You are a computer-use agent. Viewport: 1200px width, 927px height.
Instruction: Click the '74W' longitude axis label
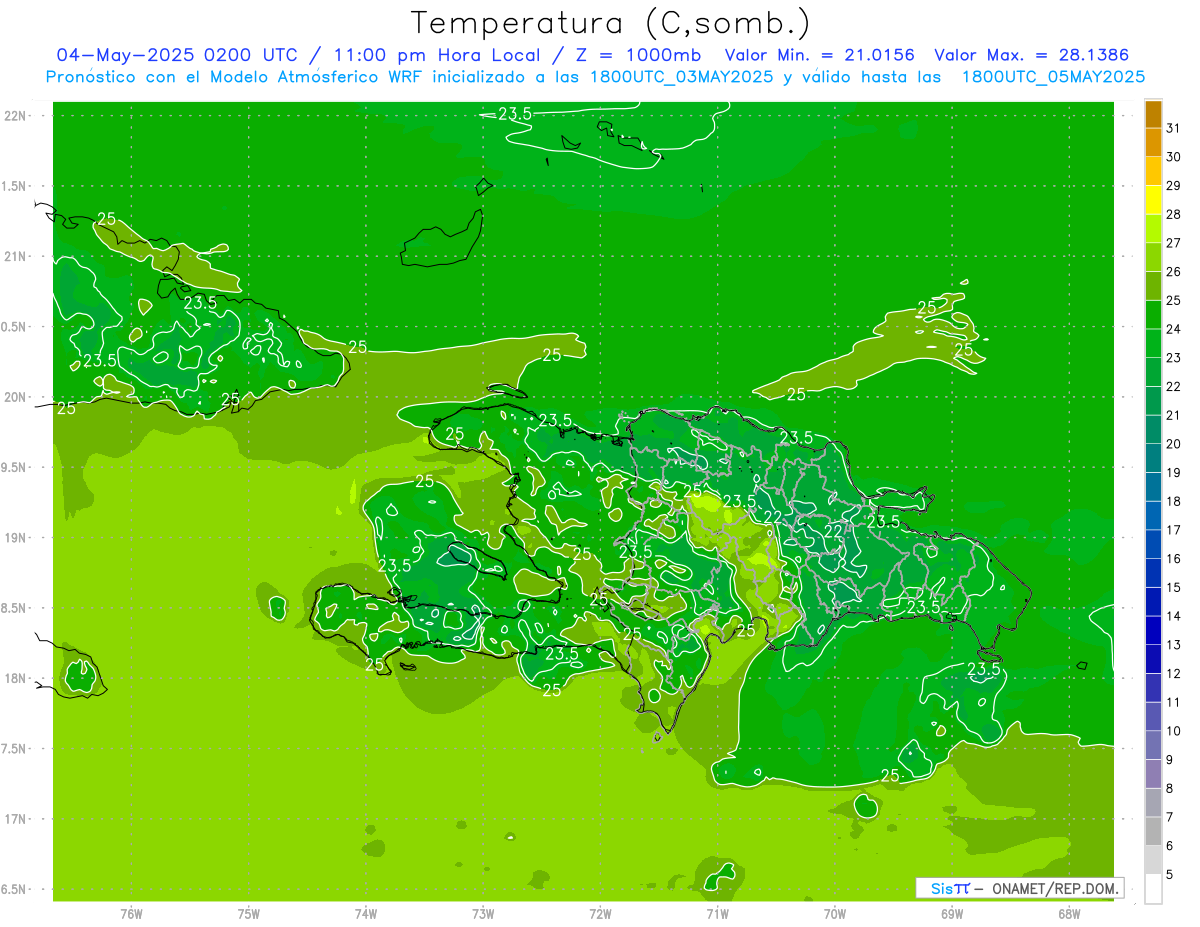click(366, 914)
